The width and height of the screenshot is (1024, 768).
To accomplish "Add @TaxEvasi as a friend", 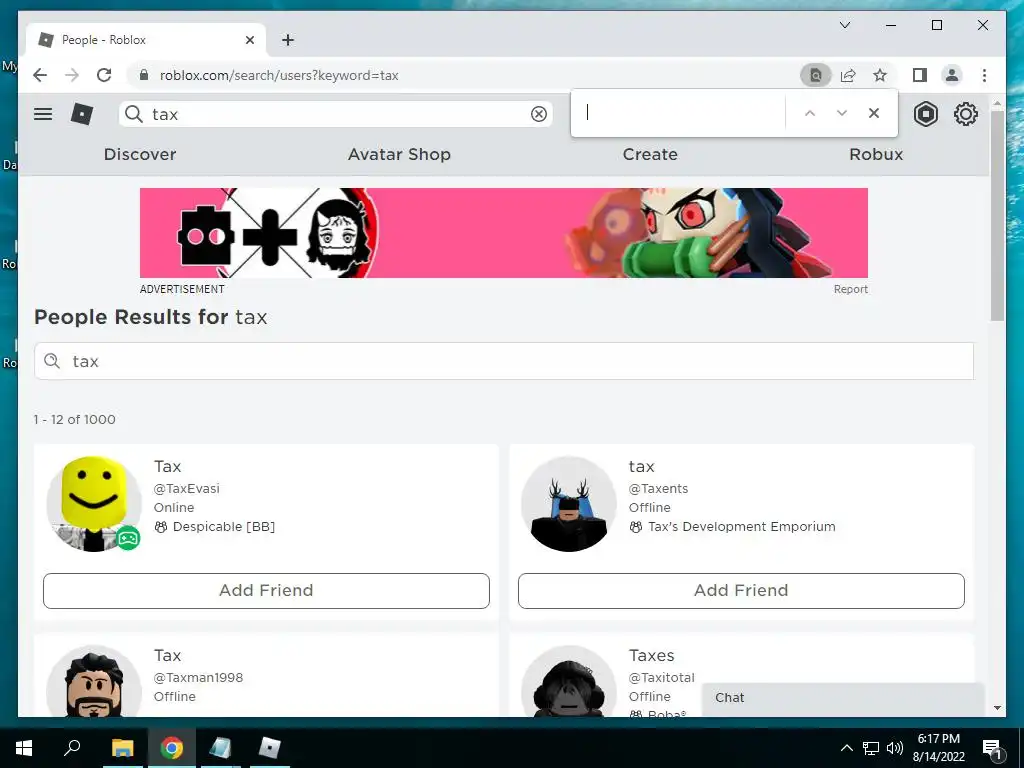I will (266, 591).
